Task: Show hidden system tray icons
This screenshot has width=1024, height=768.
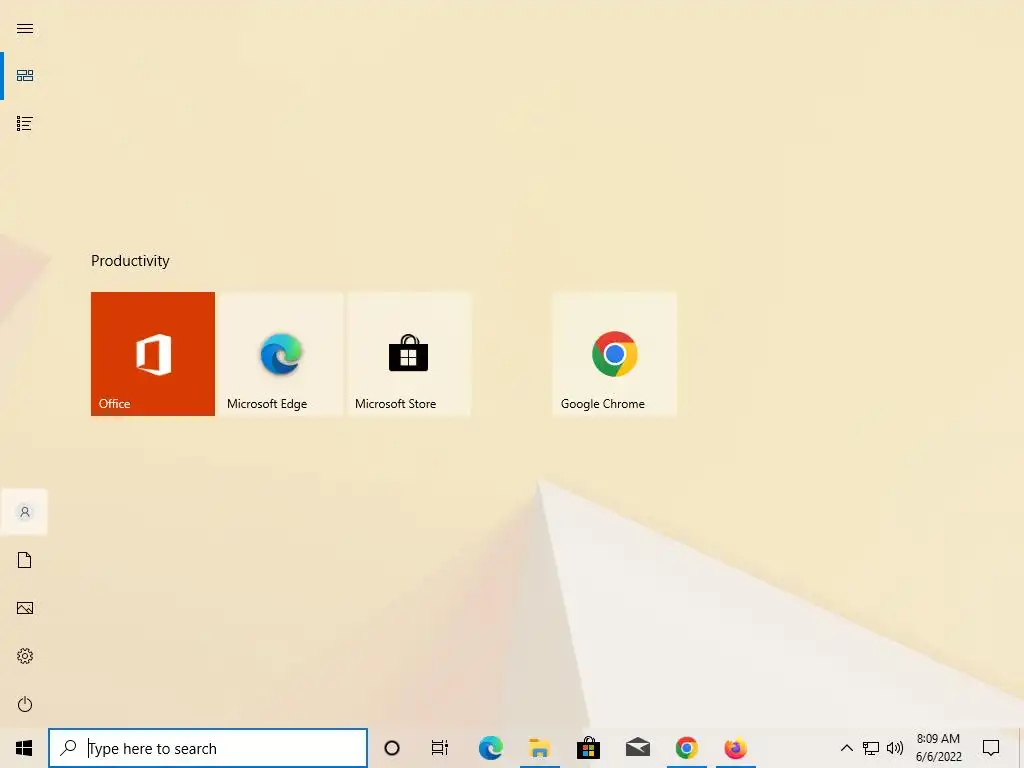Action: click(x=846, y=748)
